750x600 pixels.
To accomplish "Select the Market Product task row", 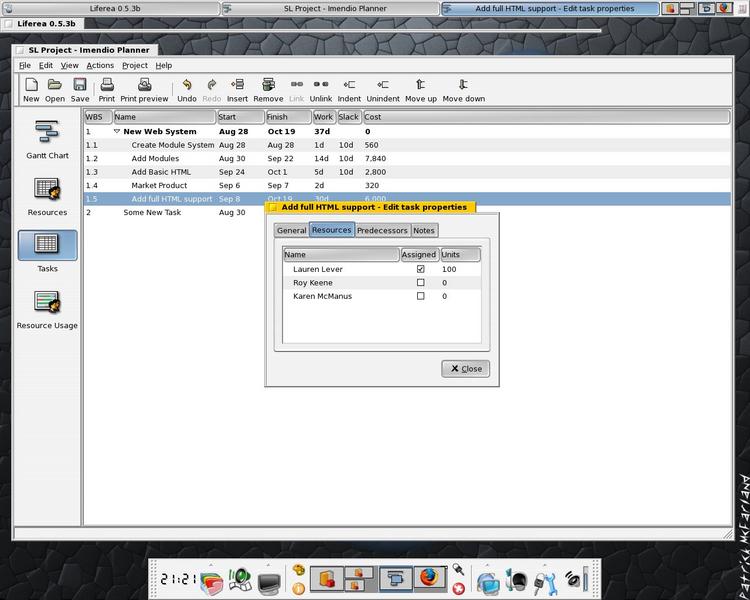I will coord(407,185).
